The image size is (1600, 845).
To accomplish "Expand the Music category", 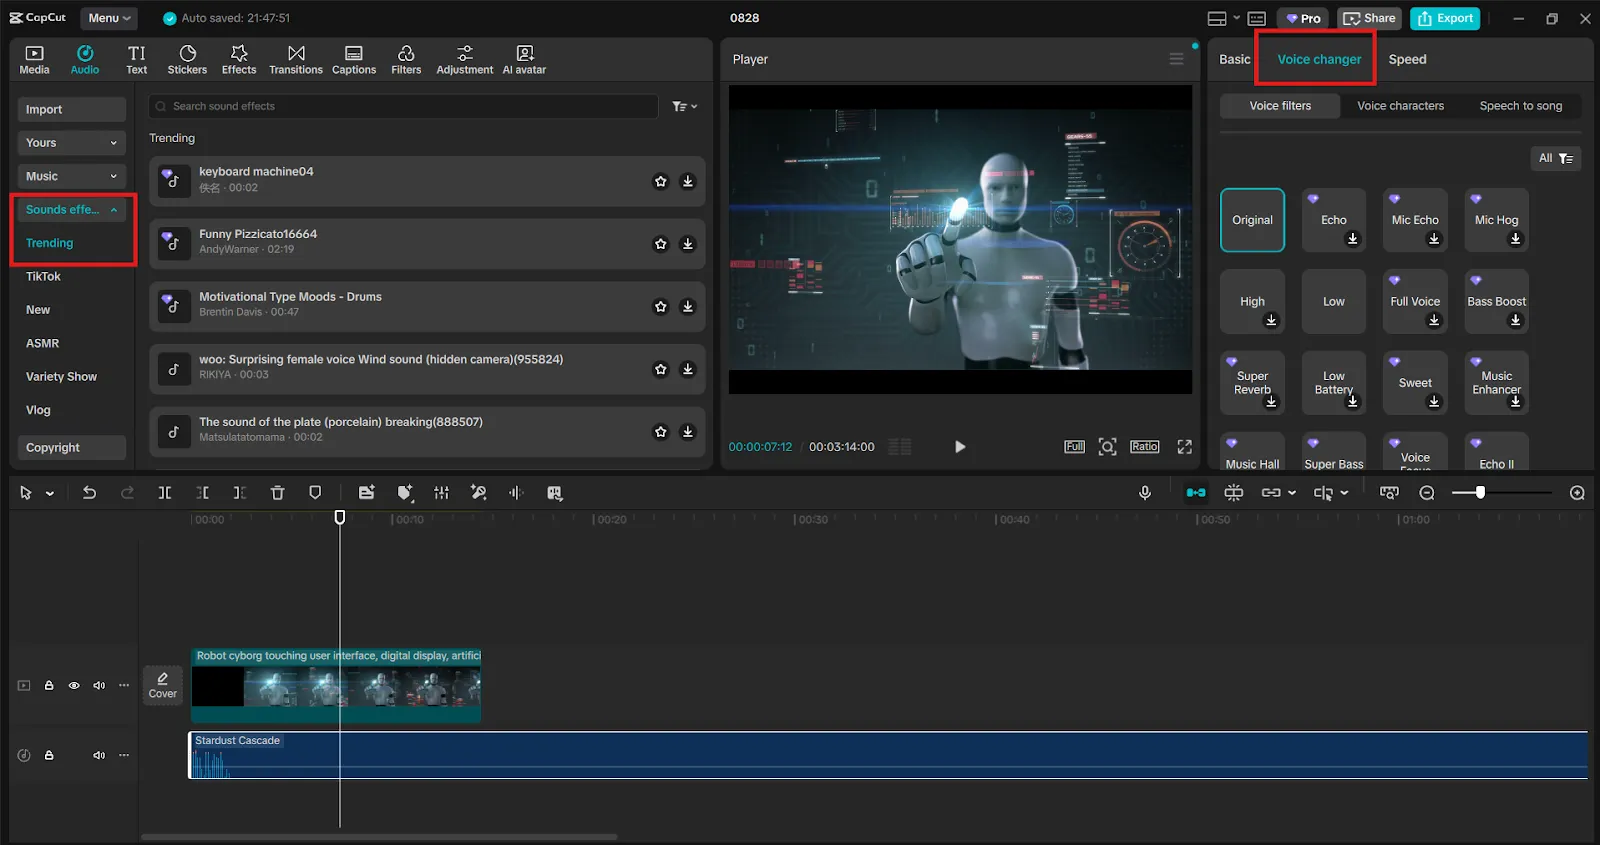I will click(x=72, y=176).
